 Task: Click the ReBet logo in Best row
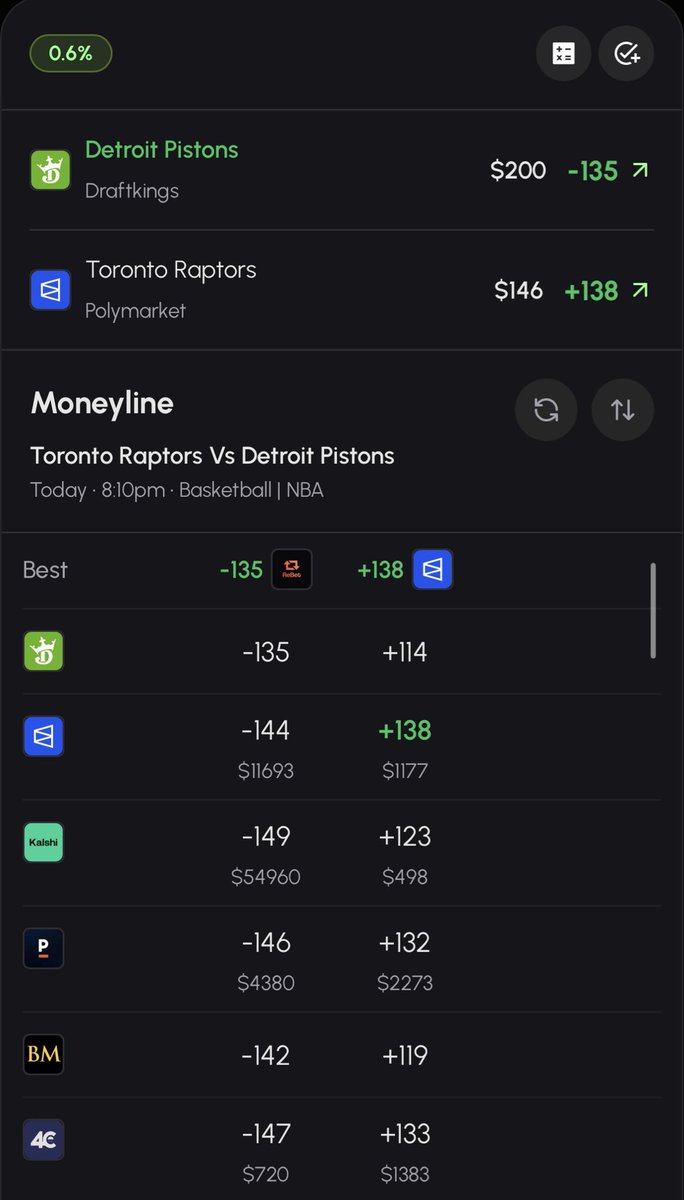292,569
